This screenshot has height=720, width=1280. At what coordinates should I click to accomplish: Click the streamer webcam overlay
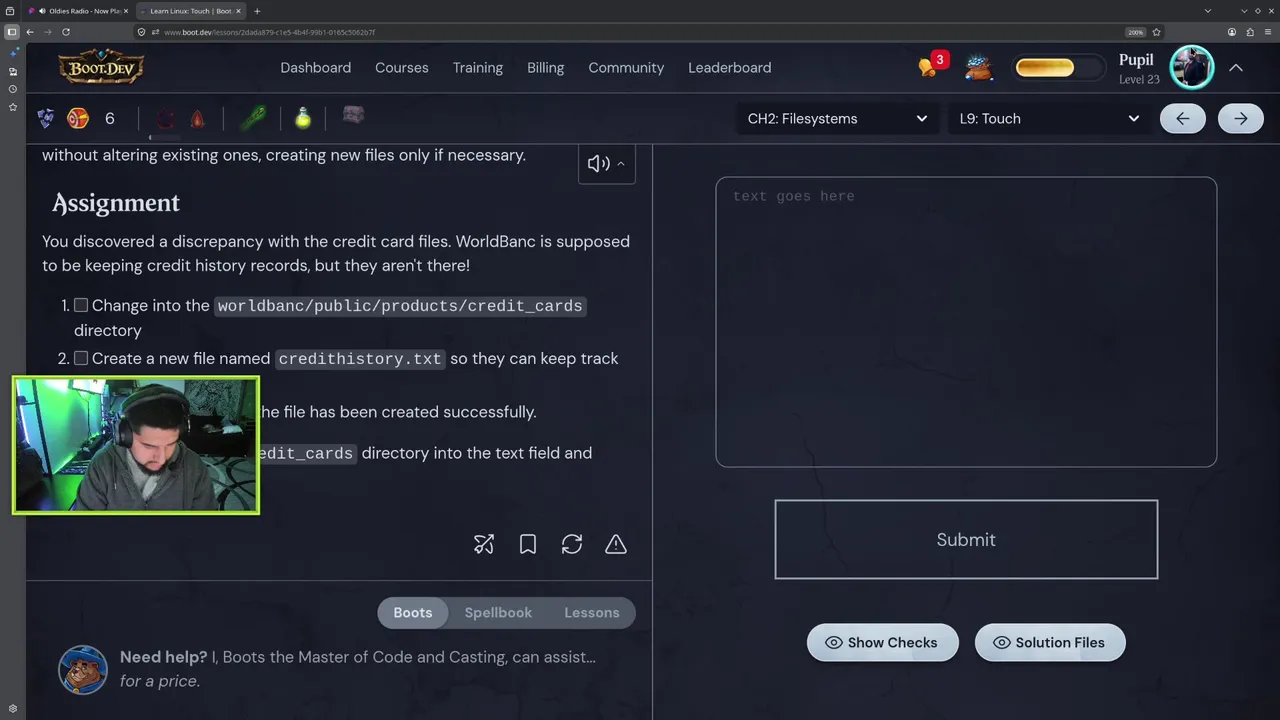coord(136,445)
